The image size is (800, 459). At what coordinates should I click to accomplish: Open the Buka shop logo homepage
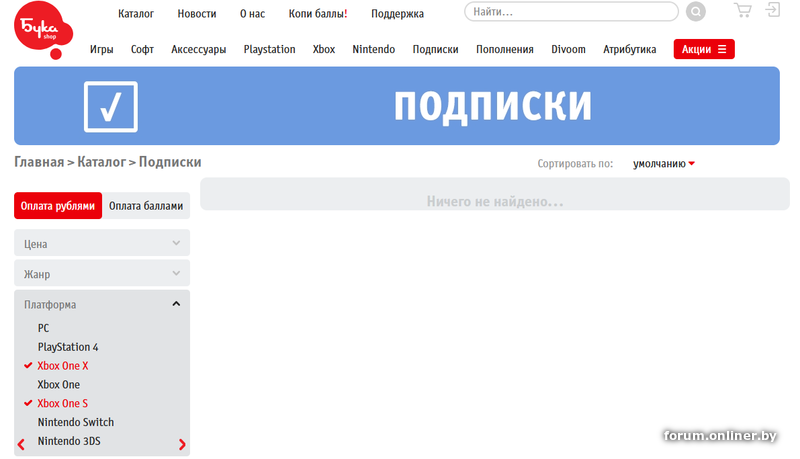click(x=43, y=30)
